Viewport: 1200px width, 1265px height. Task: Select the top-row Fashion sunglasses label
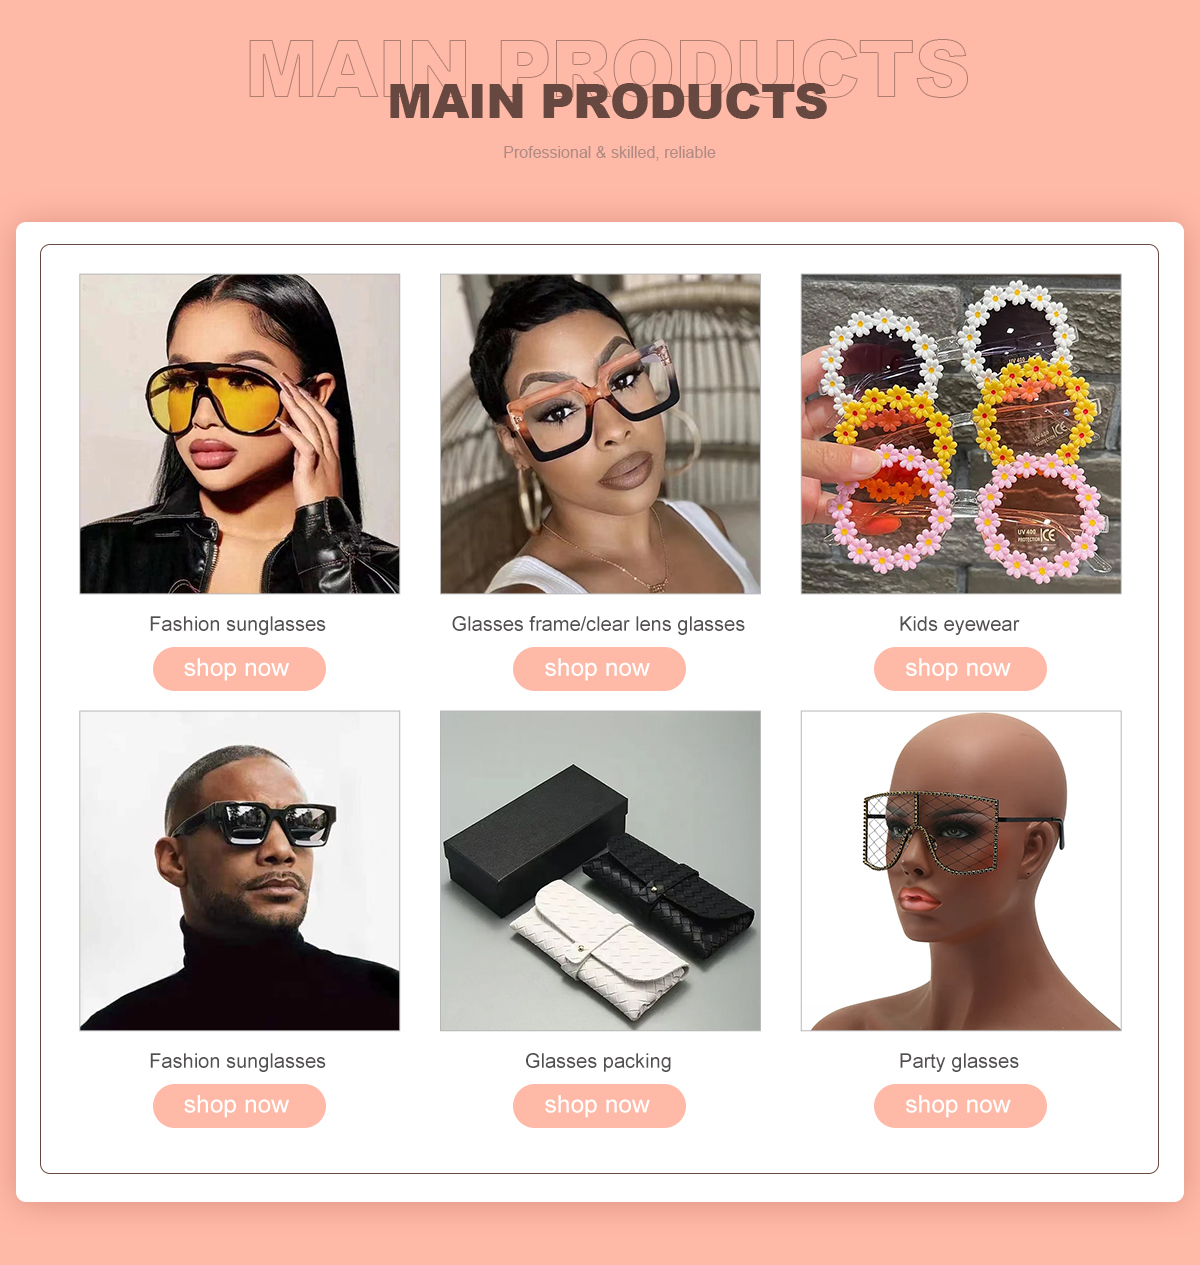point(238,624)
